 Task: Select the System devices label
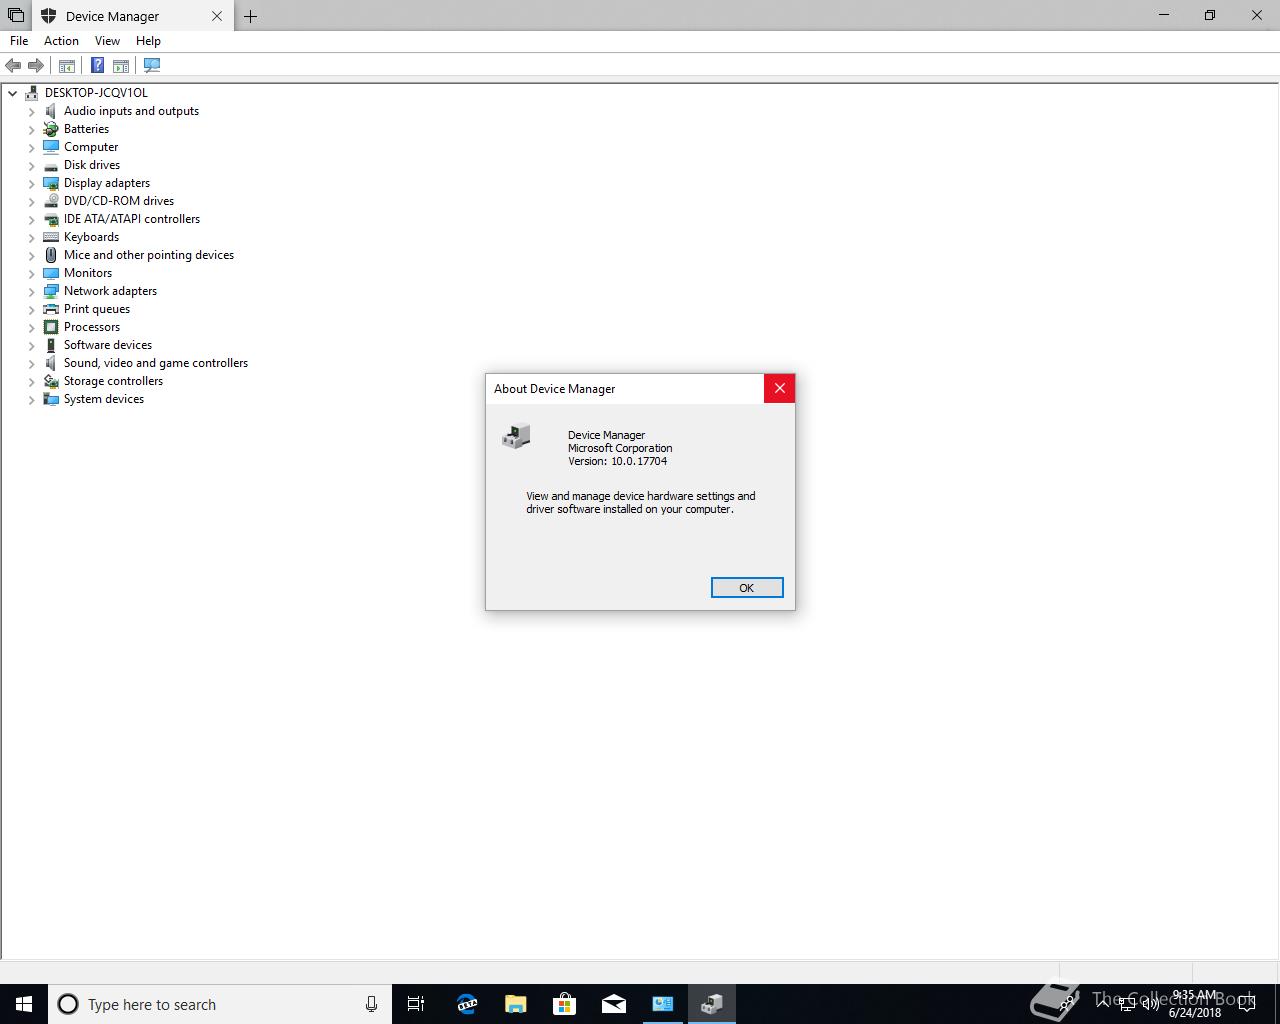[x=104, y=399]
